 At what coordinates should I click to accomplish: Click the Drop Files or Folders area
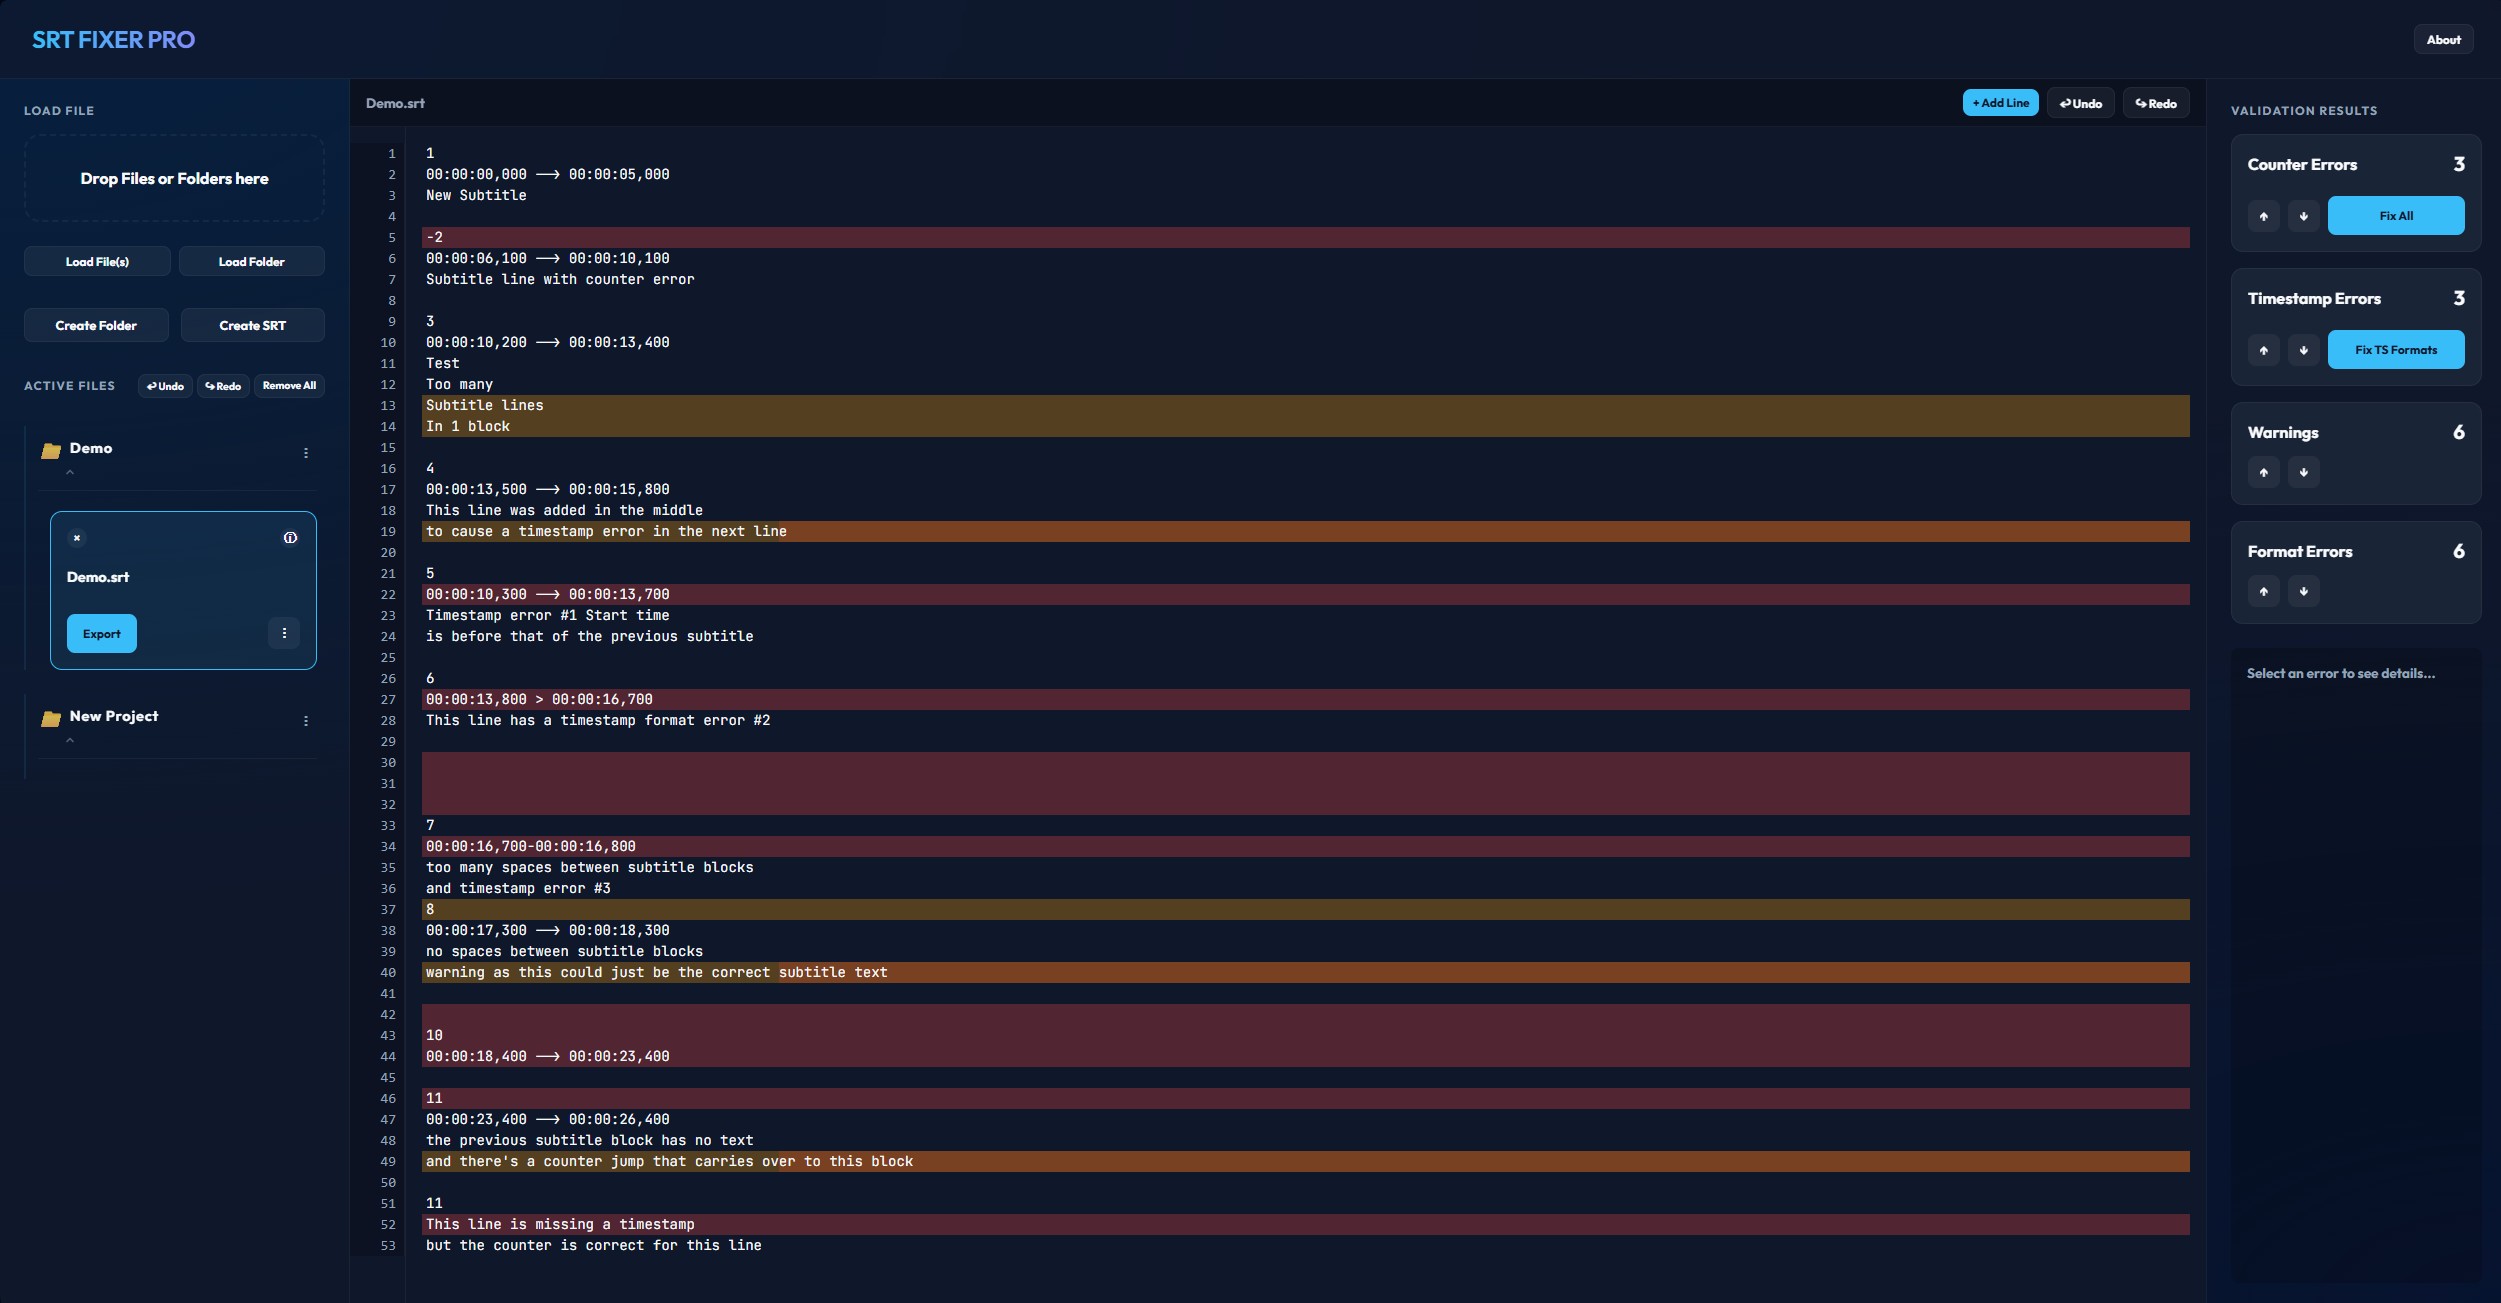click(174, 179)
